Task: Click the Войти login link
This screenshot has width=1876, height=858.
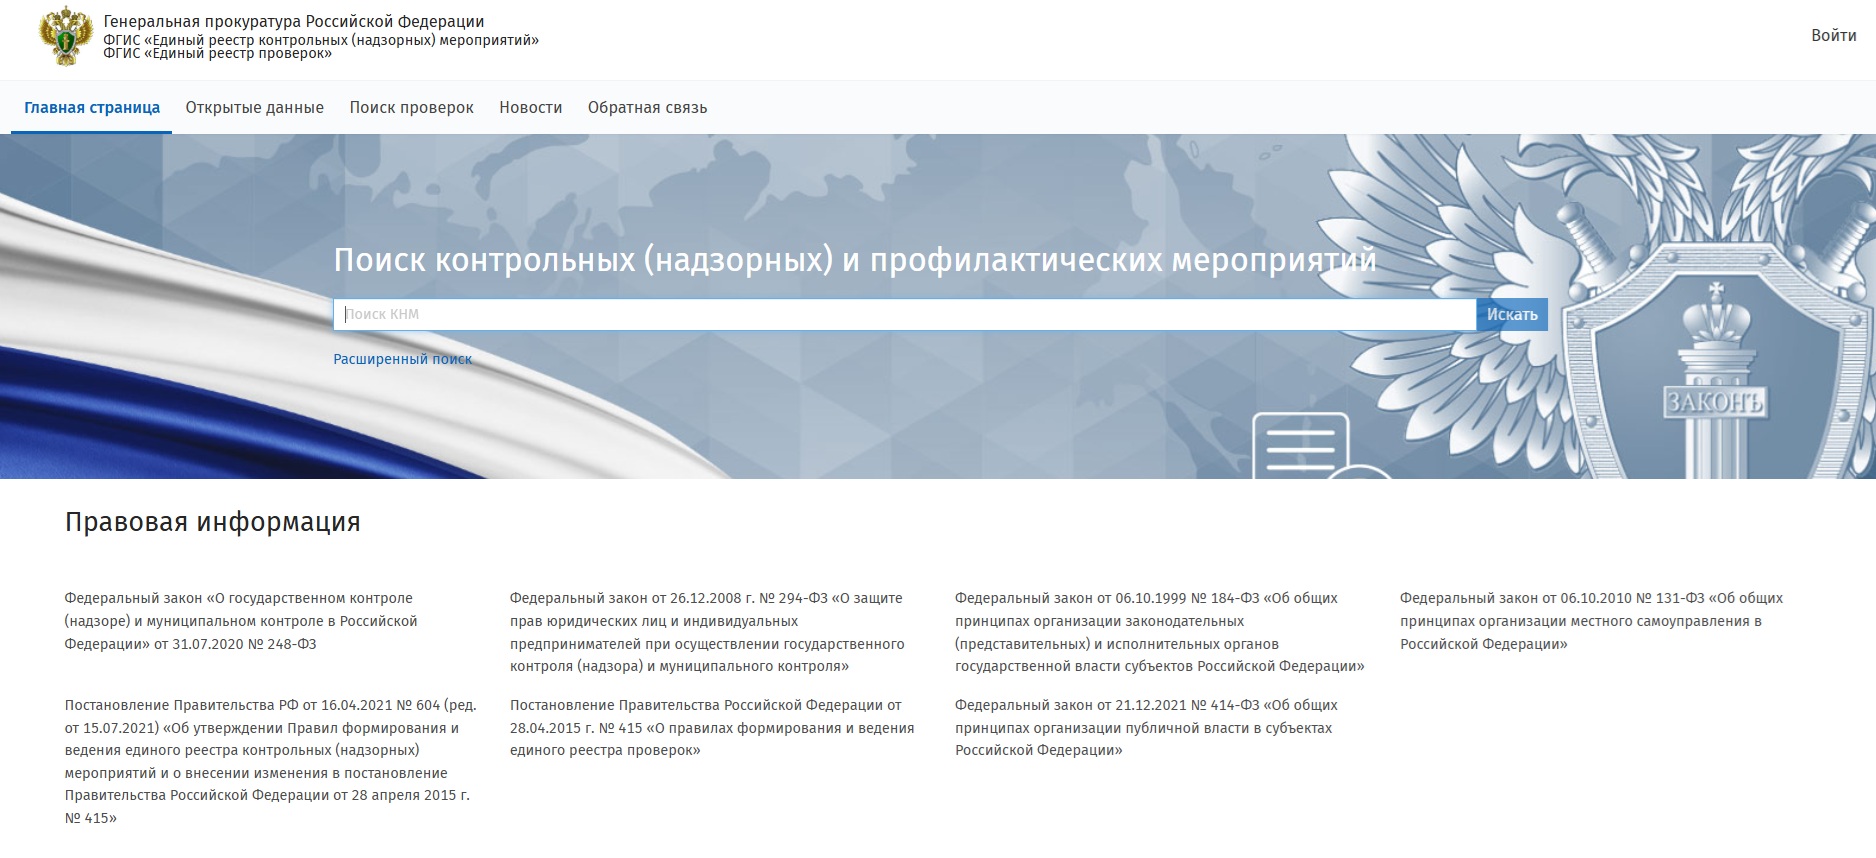Action: (1834, 35)
